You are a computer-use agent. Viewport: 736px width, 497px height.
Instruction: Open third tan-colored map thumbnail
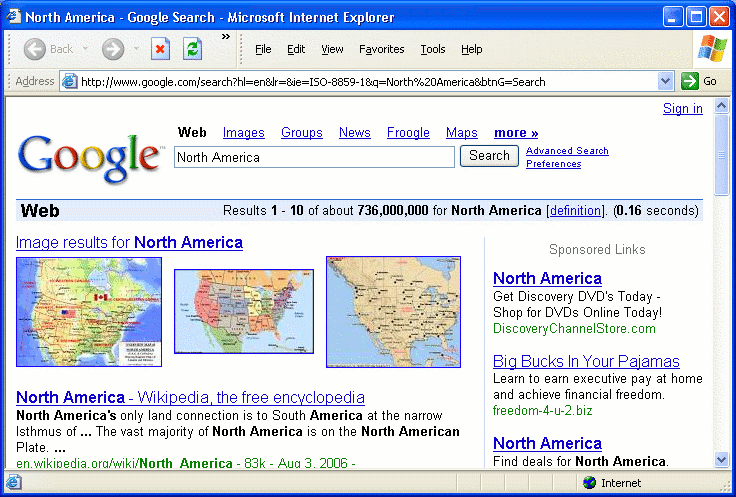393,312
